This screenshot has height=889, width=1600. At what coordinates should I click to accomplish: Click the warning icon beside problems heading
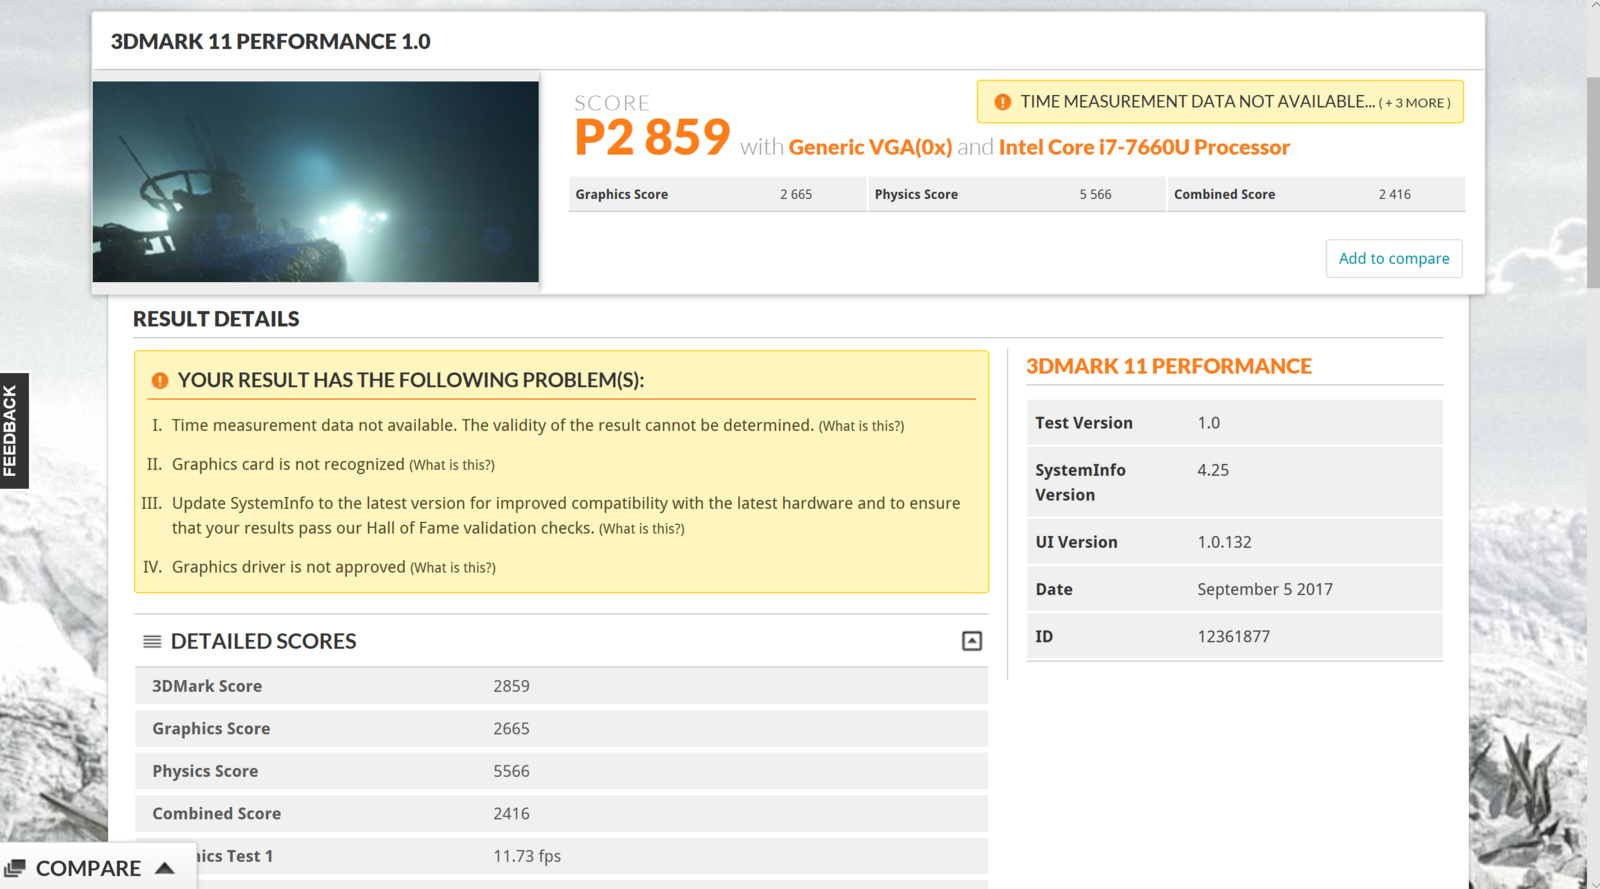pyautogui.click(x=160, y=381)
